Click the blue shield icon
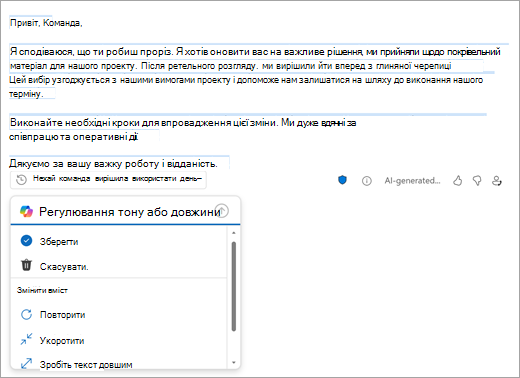This screenshot has height=378, width=520. [x=342, y=180]
